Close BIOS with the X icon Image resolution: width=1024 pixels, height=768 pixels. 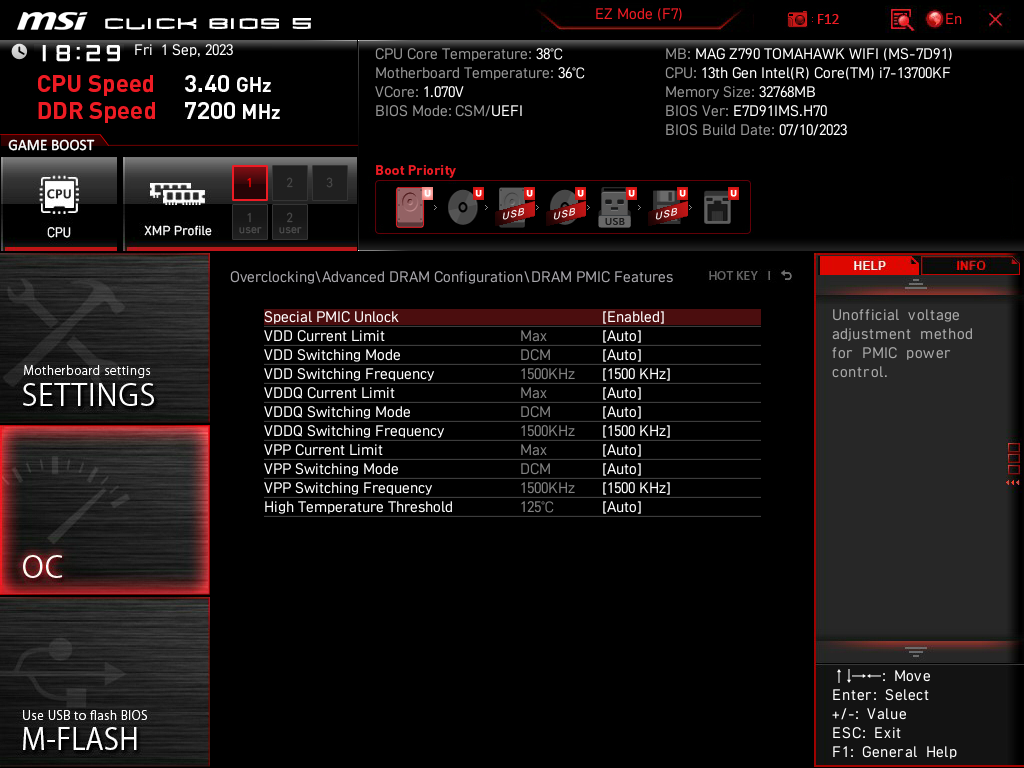pos(995,20)
